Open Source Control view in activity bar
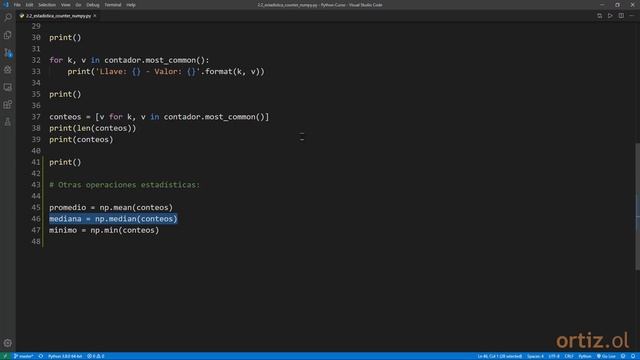This screenshot has height=360, width=640. click(x=8, y=53)
